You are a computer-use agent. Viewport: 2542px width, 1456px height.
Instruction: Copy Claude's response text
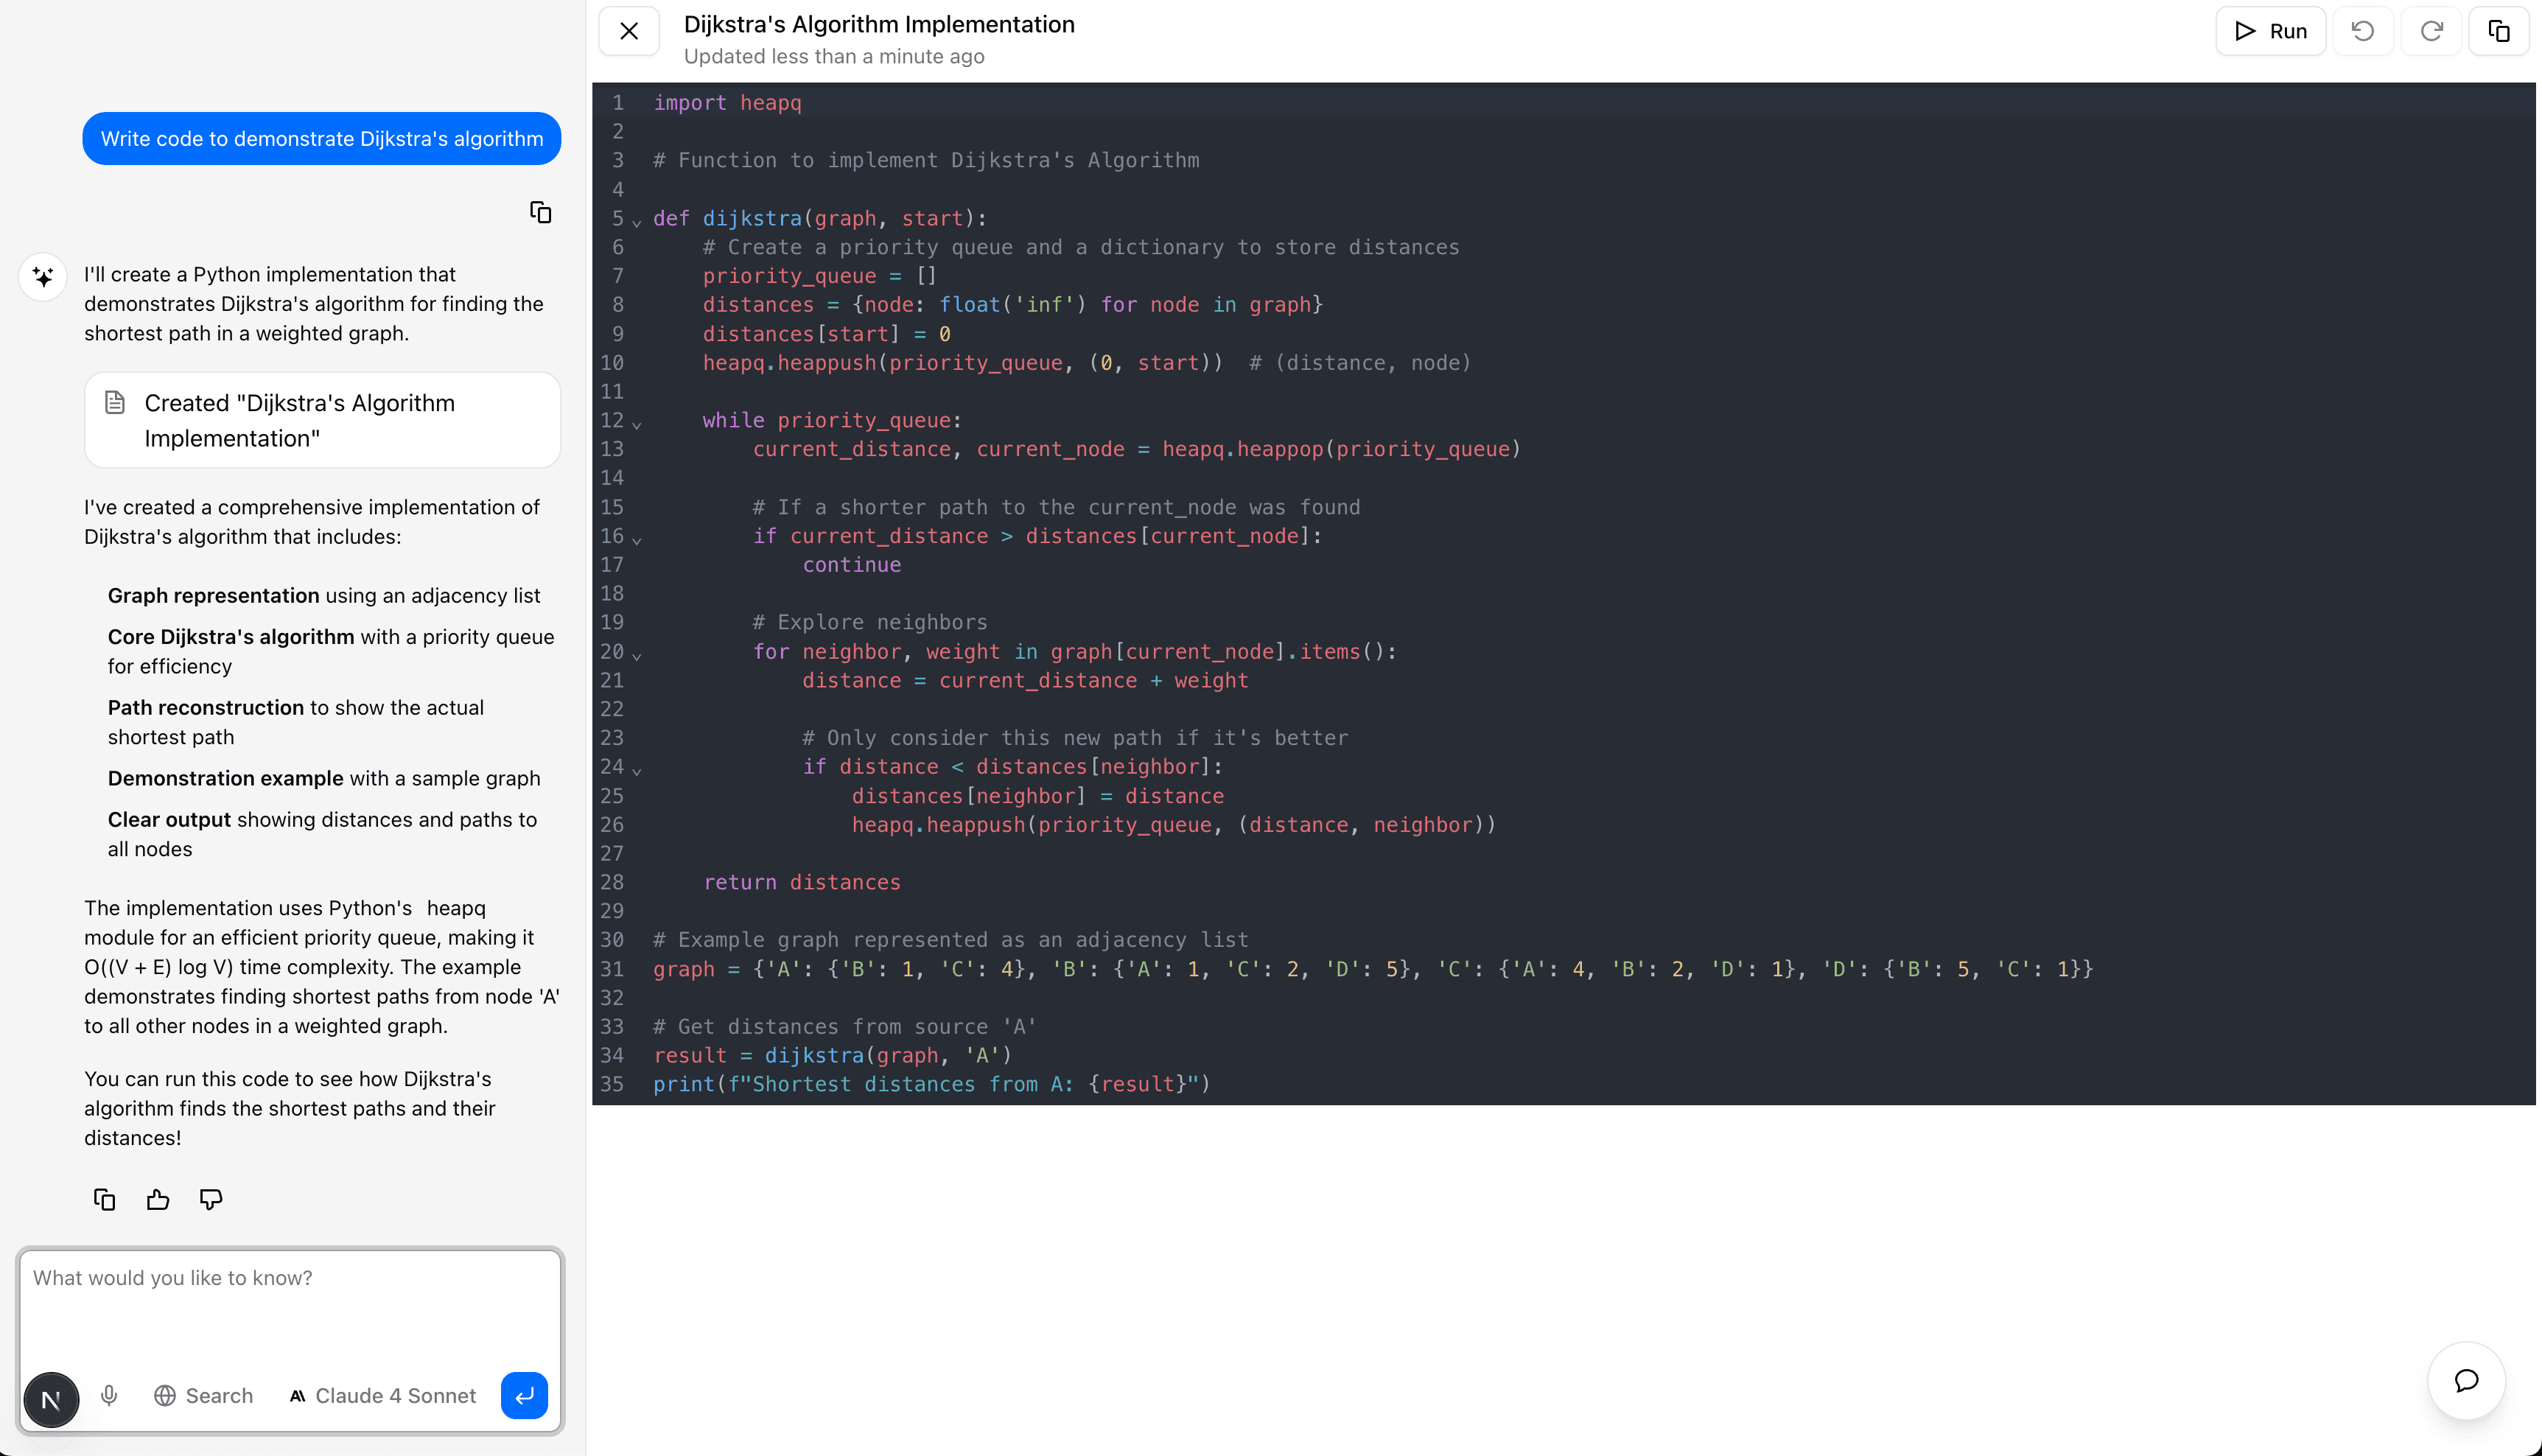click(x=104, y=1198)
